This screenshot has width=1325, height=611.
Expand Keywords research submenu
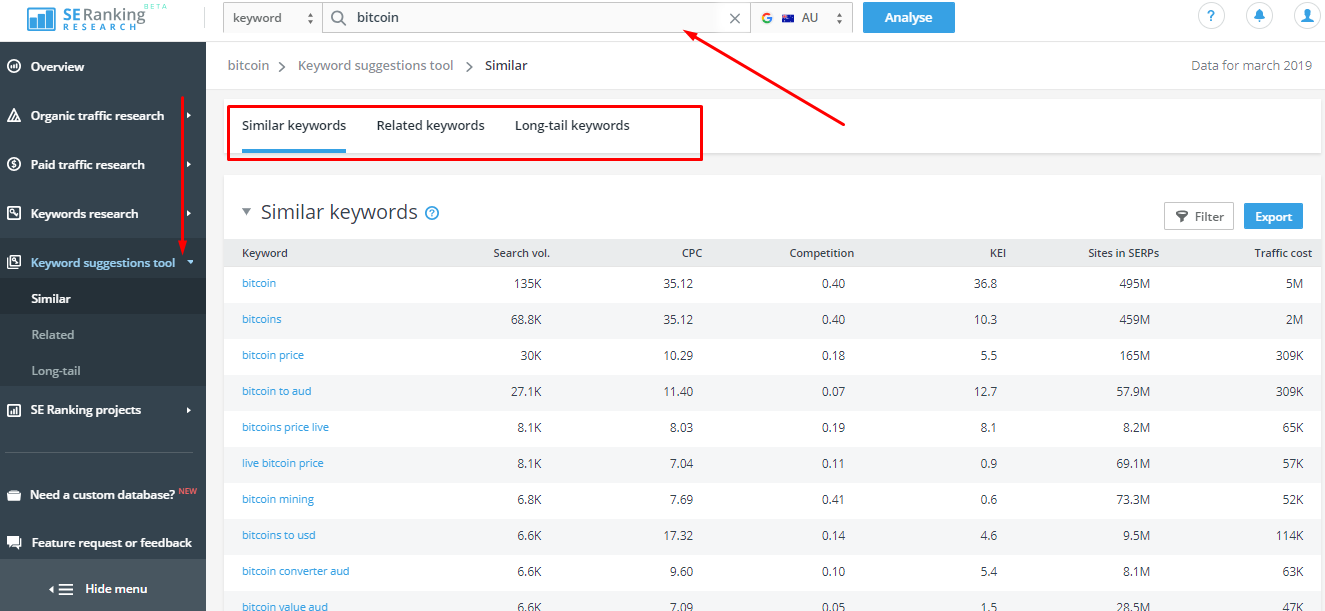coord(189,214)
